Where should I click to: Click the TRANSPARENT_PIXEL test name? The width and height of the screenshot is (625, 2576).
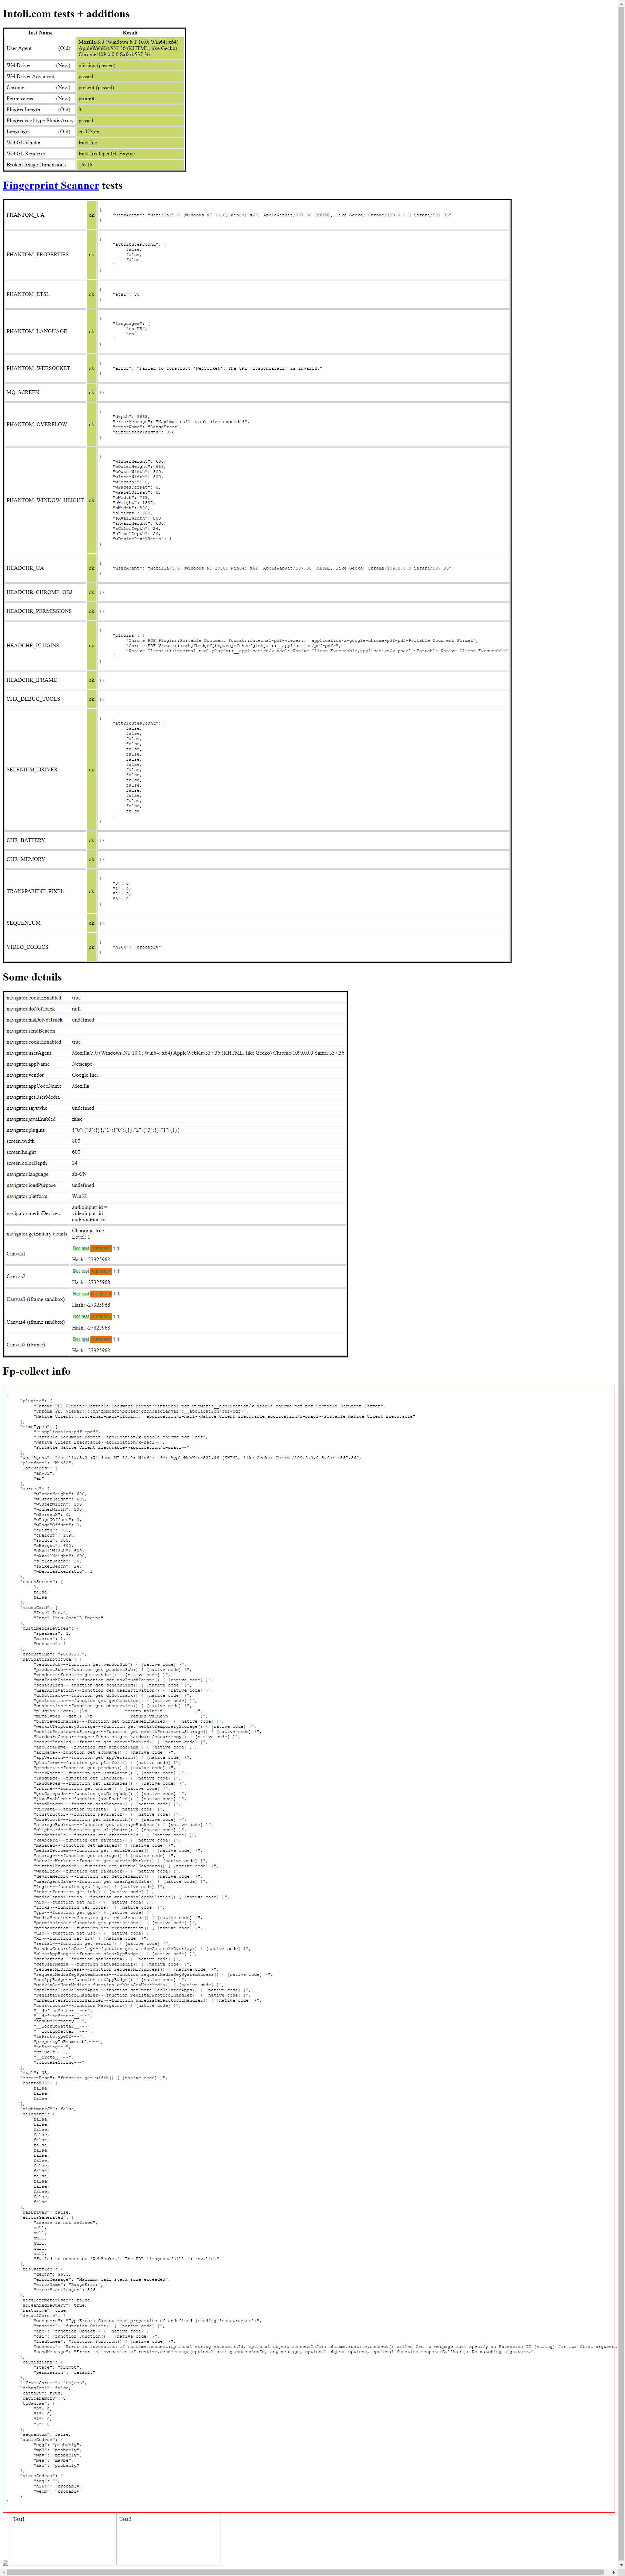coord(35,891)
